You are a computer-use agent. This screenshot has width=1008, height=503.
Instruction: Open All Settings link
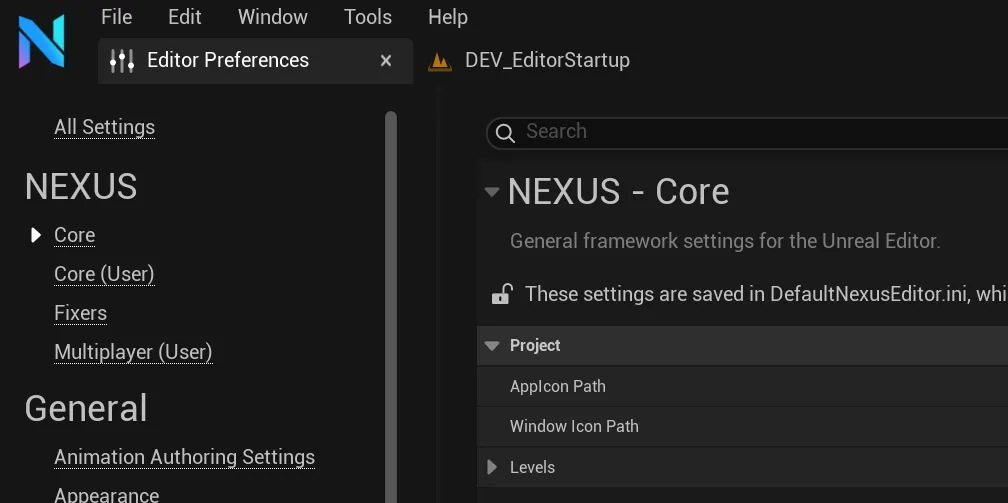point(105,127)
